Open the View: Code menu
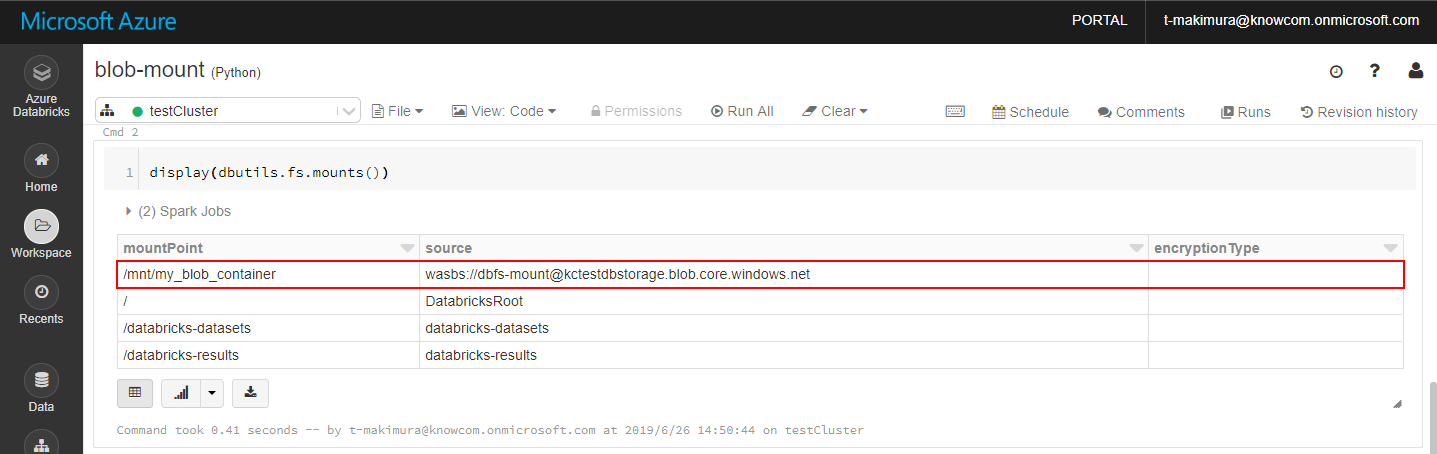Screen dimensions: 1437x454 pos(504,111)
